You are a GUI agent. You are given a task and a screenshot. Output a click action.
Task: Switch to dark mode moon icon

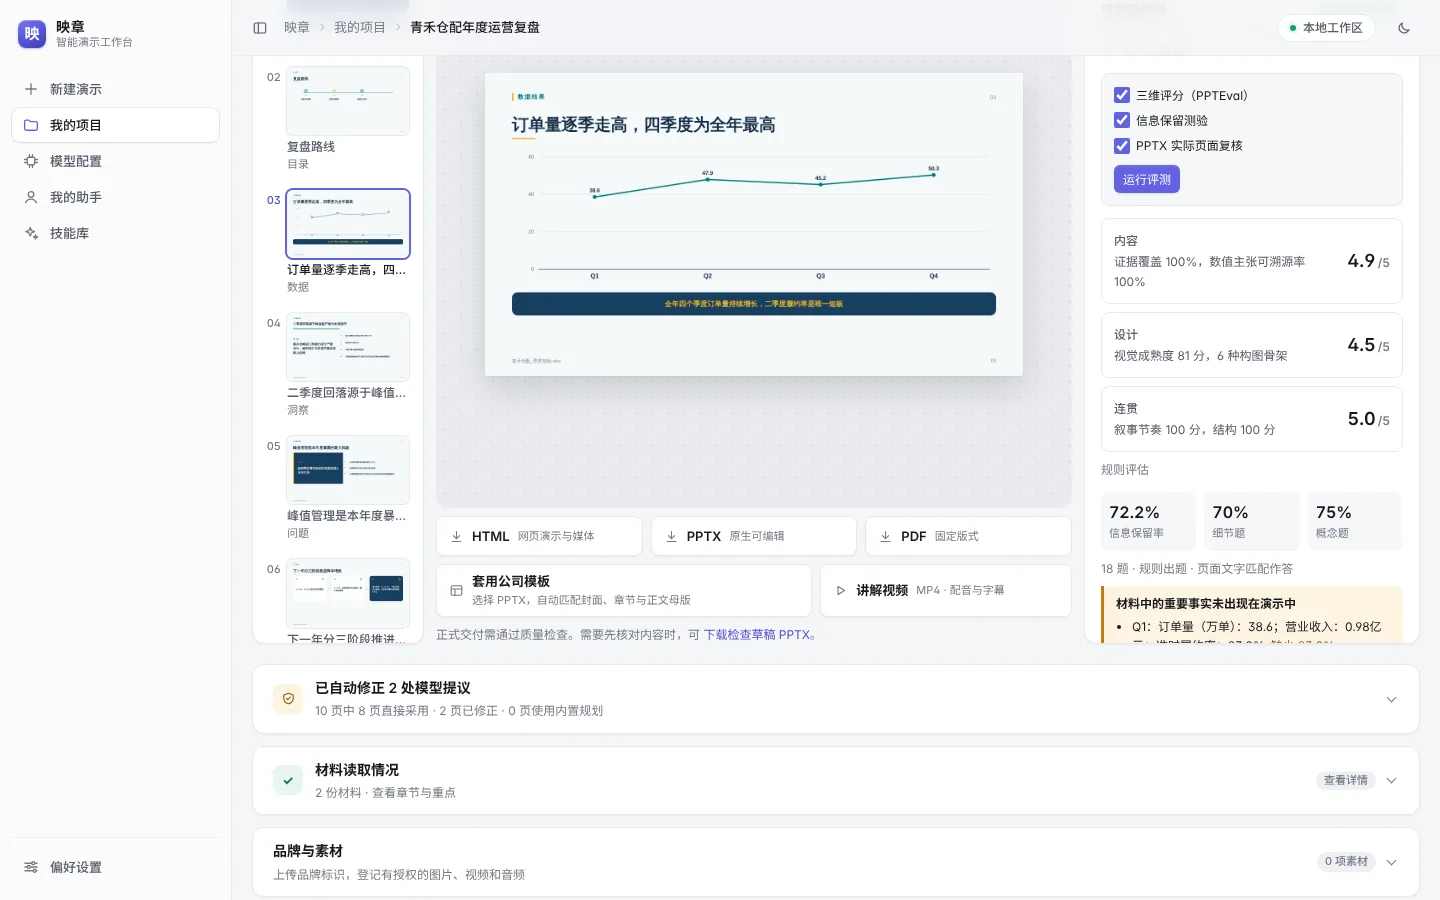(1404, 28)
